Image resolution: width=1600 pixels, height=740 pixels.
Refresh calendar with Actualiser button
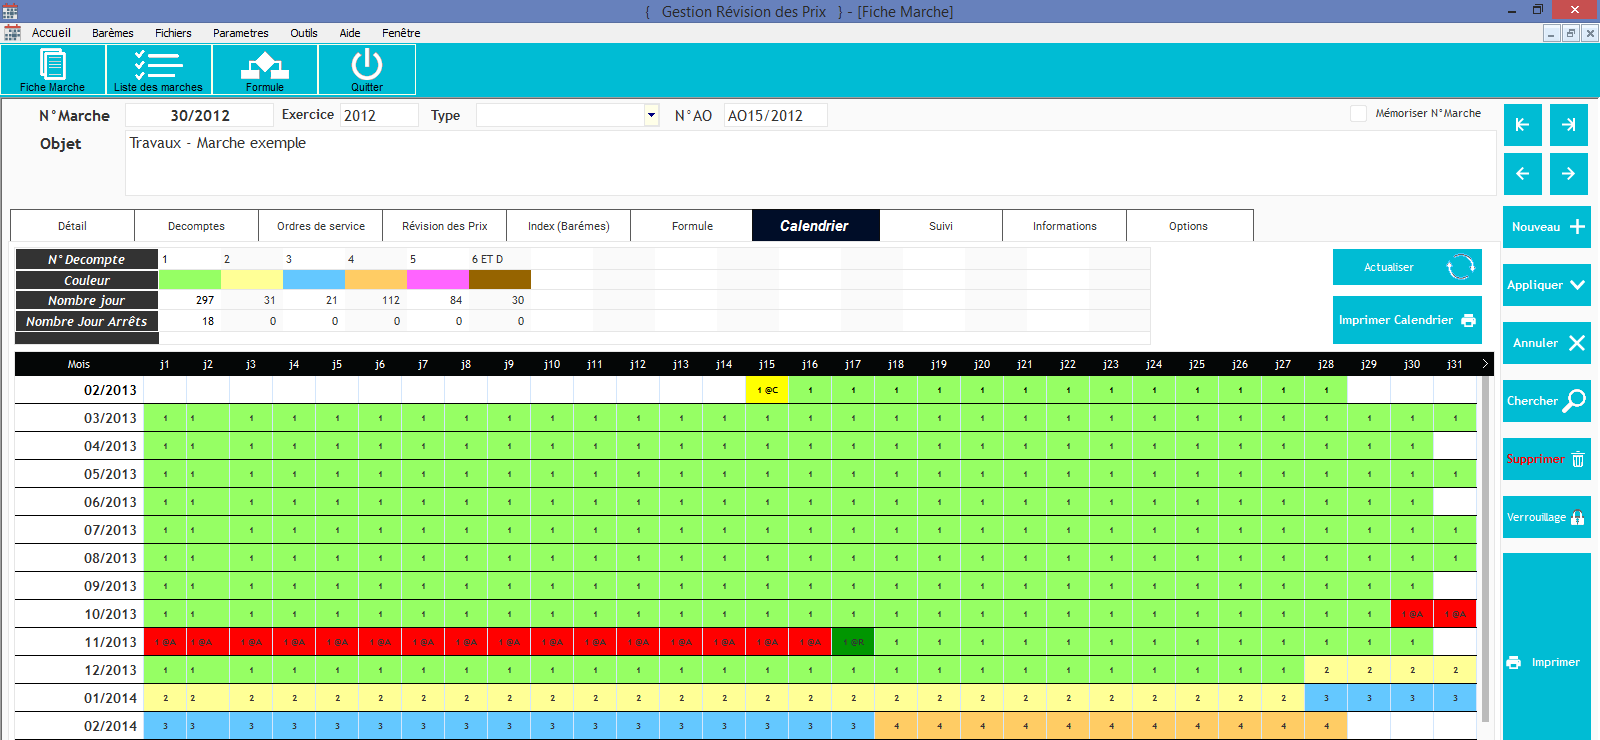click(x=1407, y=267)
